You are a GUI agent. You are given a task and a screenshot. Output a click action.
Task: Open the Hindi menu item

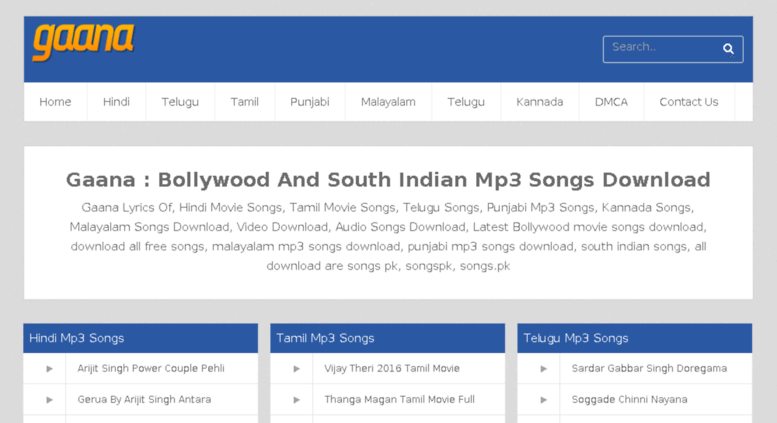point(116,102)
